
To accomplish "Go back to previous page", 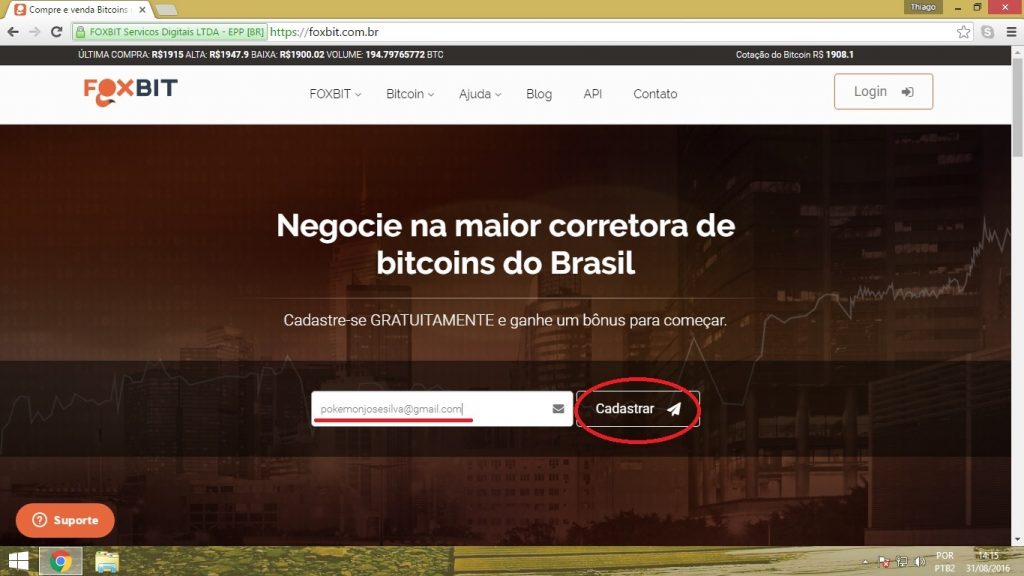I will click(x=13, y=32).
